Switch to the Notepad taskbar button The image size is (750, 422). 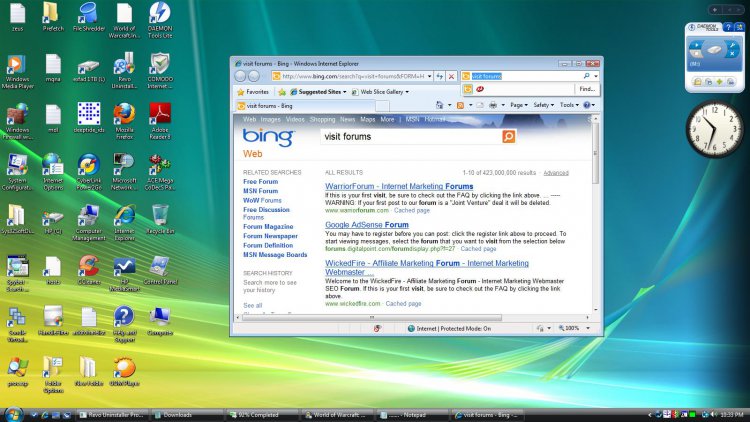[412, 415]
